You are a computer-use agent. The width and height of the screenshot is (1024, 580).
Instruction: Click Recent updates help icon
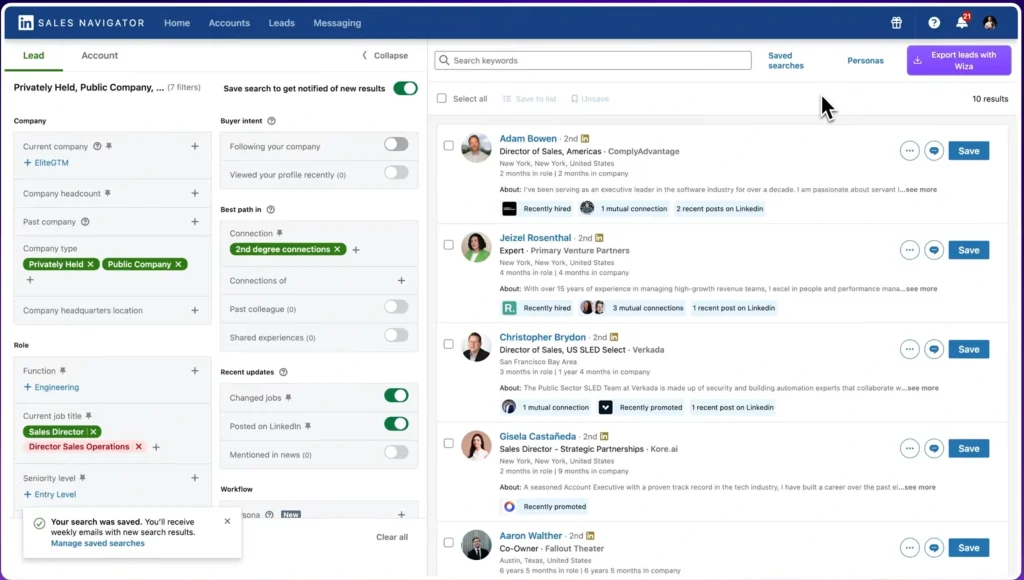(283, 372)
